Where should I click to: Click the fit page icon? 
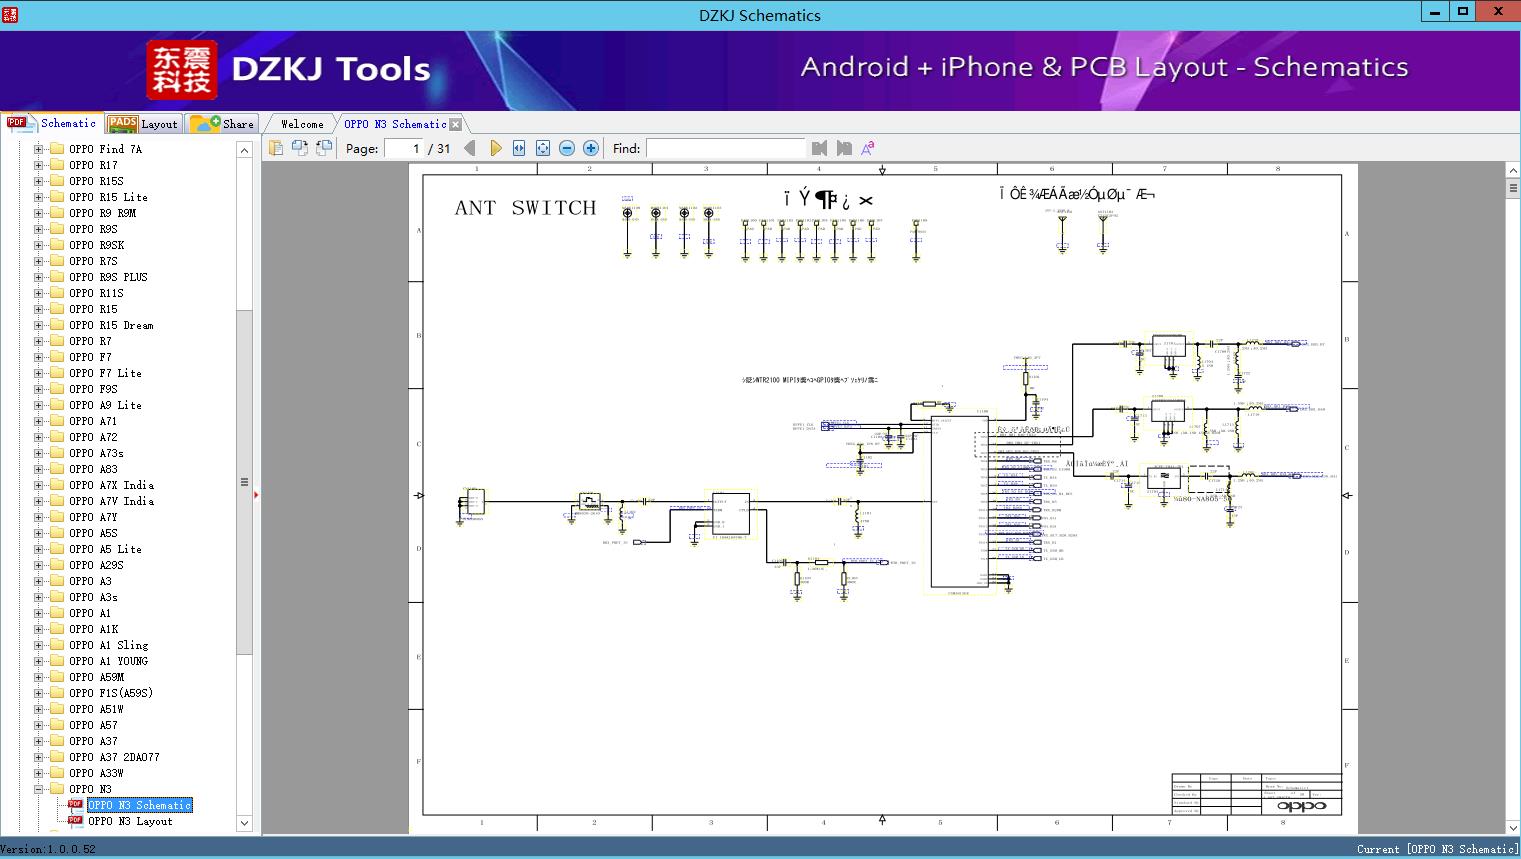(x=543, y=148)
